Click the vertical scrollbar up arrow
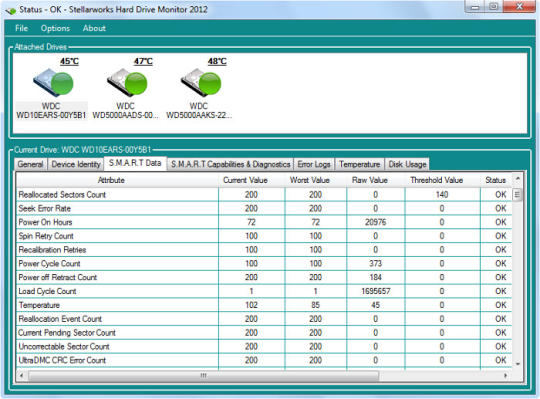This screenshot has width=540, height=399. (517, 178)
